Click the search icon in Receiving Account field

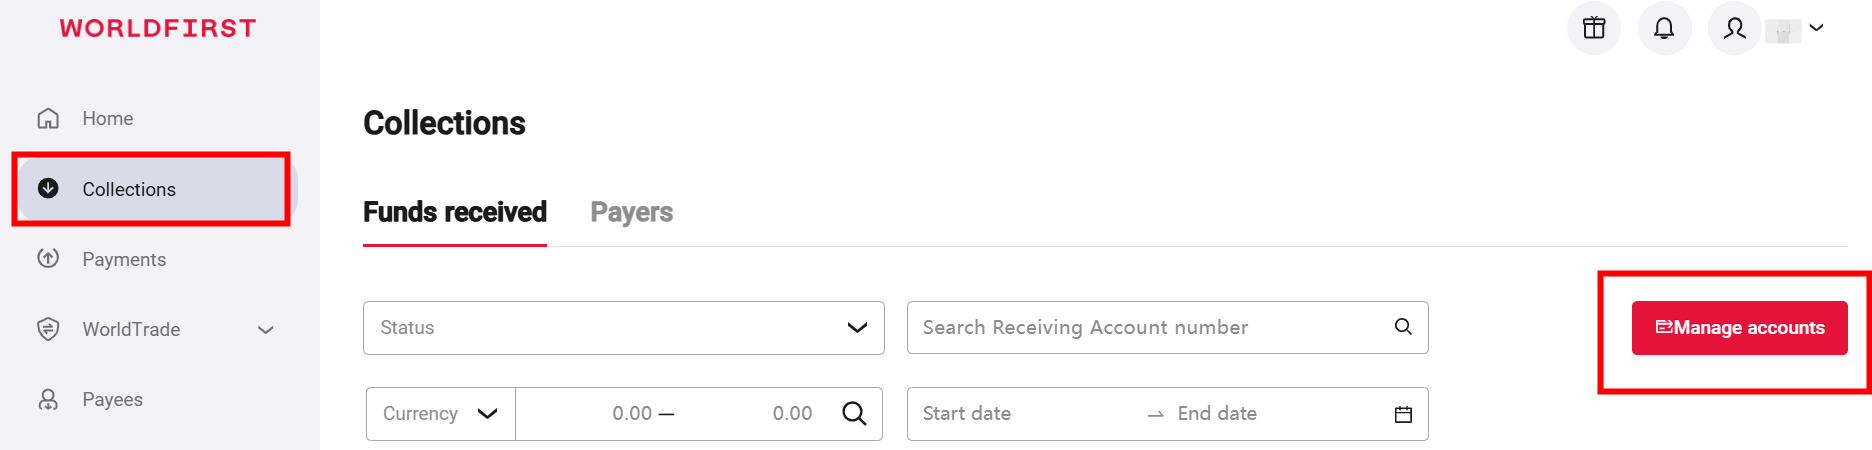1403,327
